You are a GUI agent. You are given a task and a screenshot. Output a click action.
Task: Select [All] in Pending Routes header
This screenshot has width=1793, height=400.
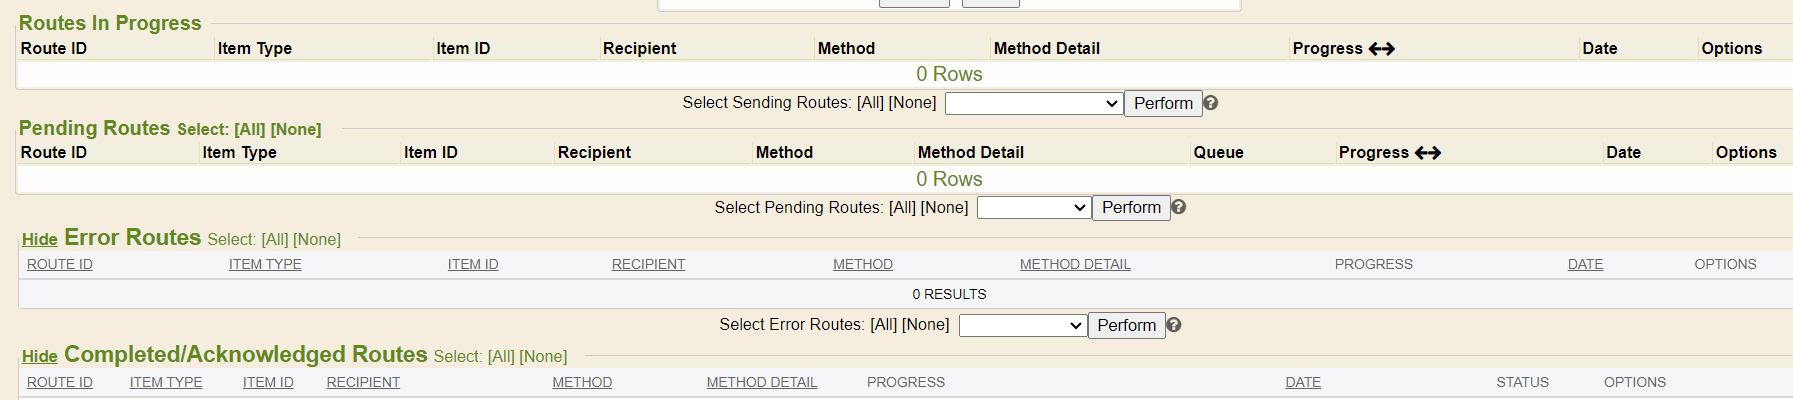249,130
